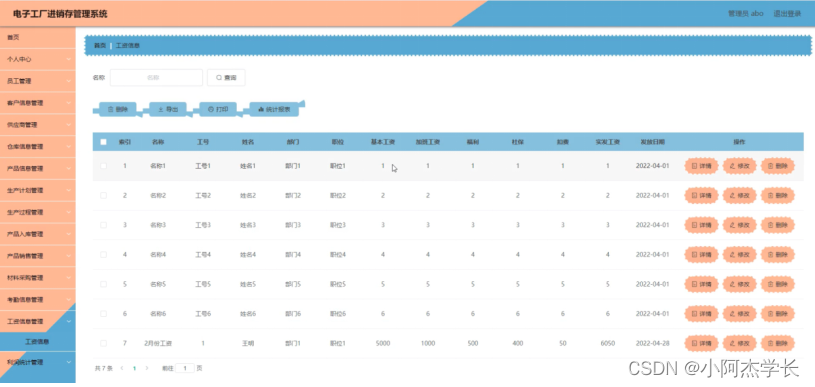The width and height of the screenshot is (815, 387).
Task: Expand 客户信息管理 with its chevron
Action: click(69, 103)
